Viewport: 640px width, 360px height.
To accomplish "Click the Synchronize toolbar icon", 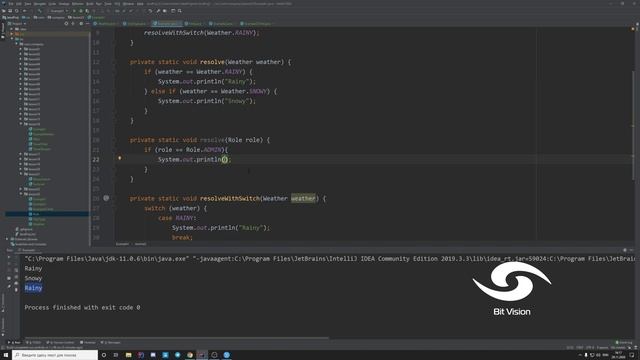I will coord(17,11).
